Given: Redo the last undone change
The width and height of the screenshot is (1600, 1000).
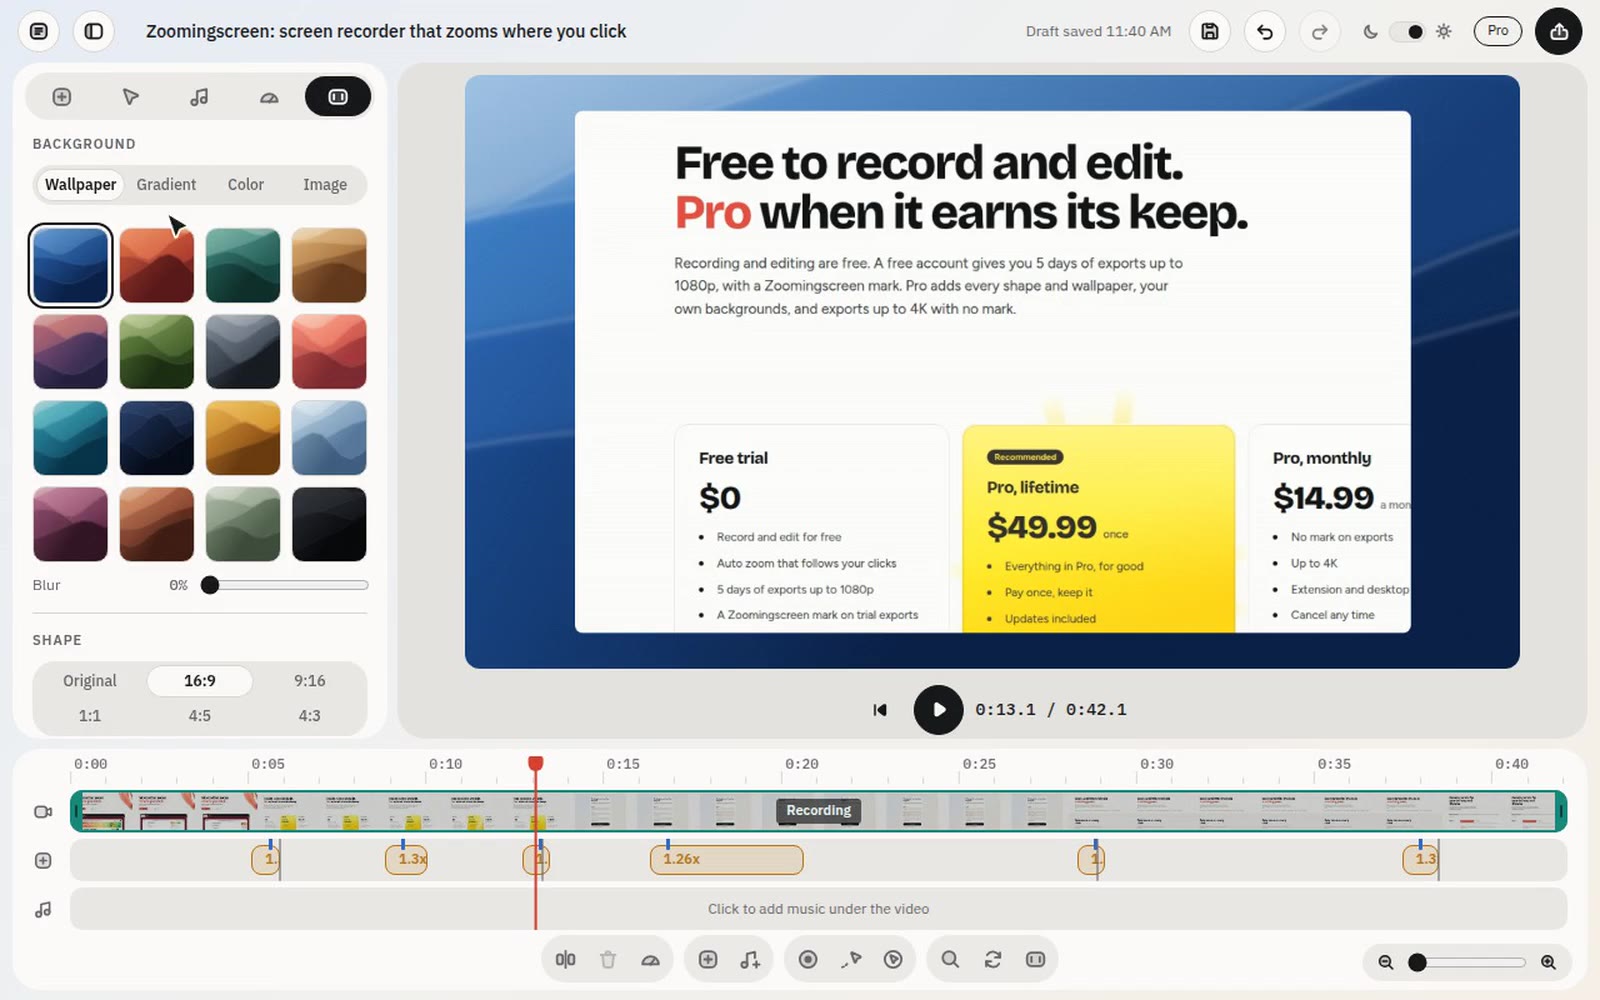Looking at the screenshot, I should coord(1320,32).
